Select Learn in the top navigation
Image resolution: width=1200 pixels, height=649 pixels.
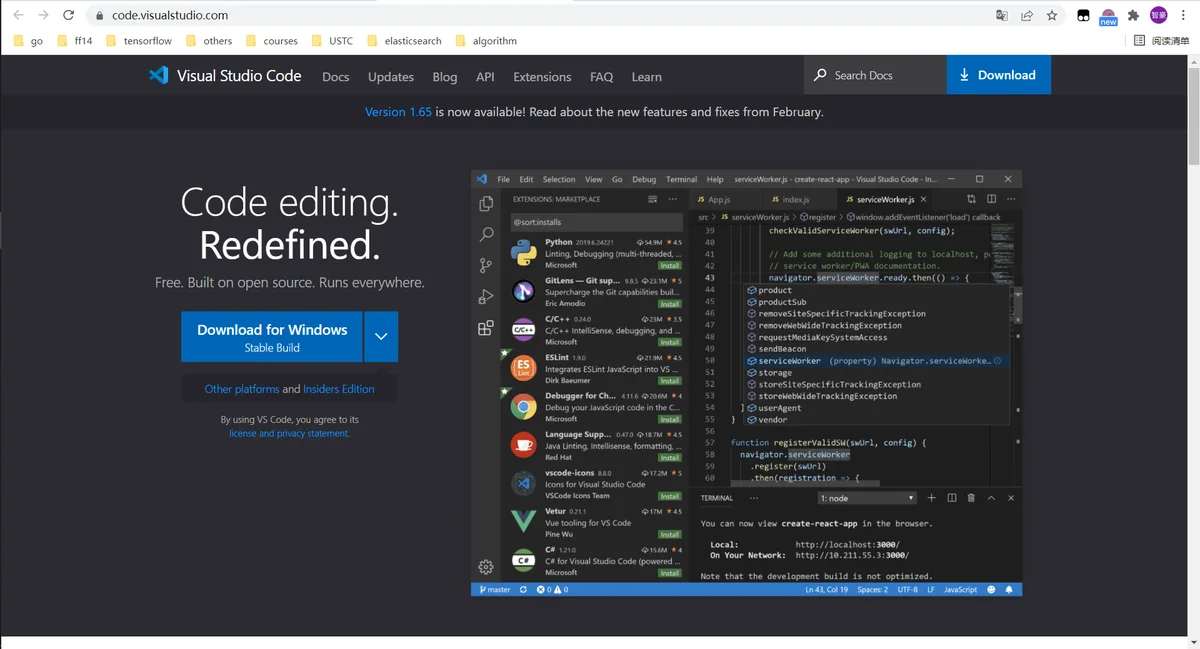pos(647,77)
